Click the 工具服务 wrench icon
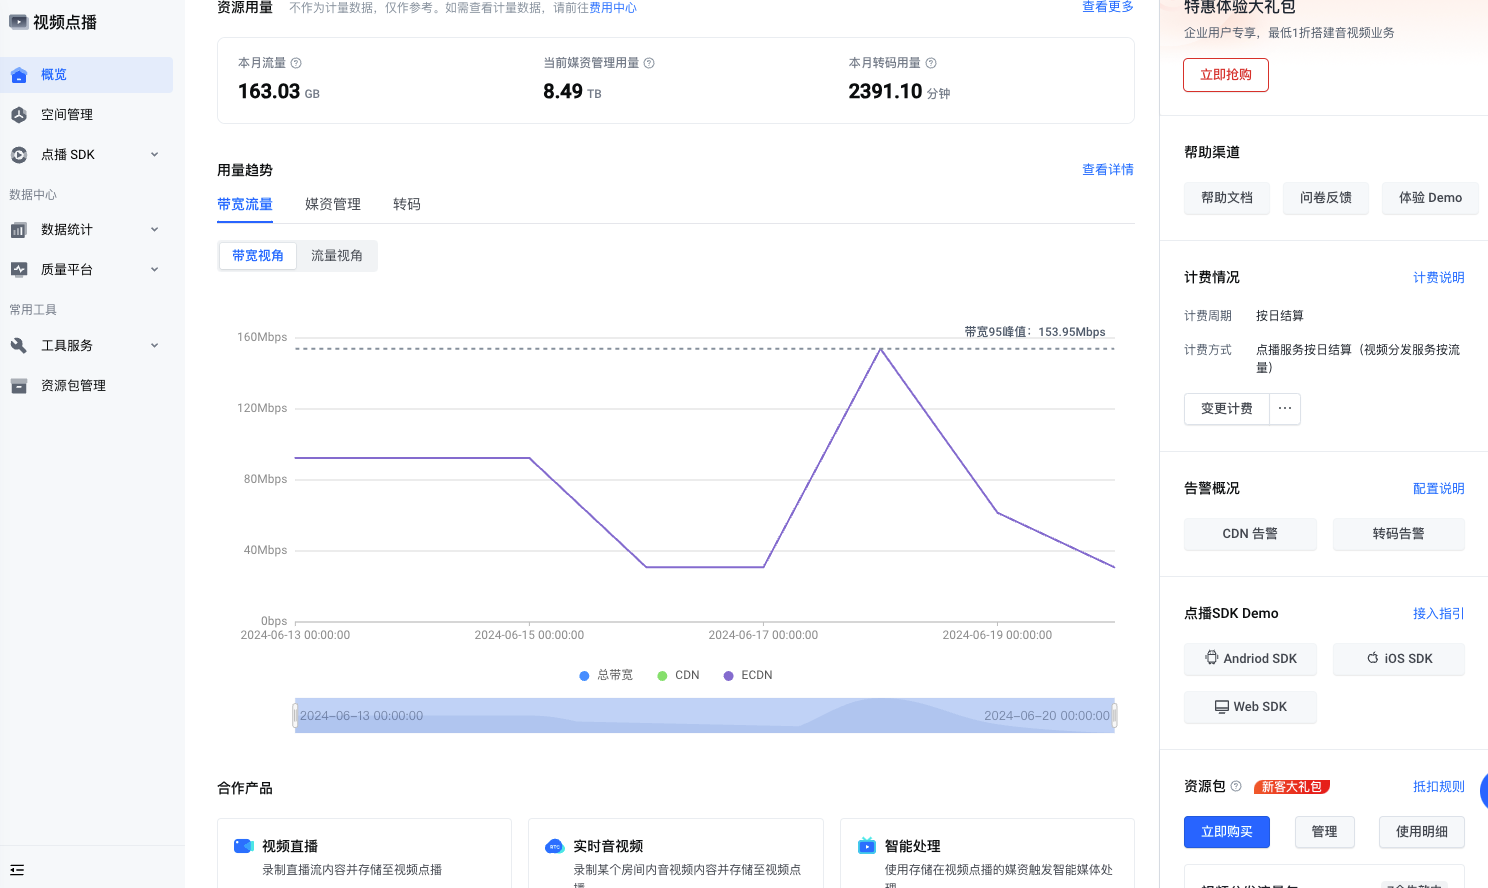1488x888 pixels. [19, 346]
